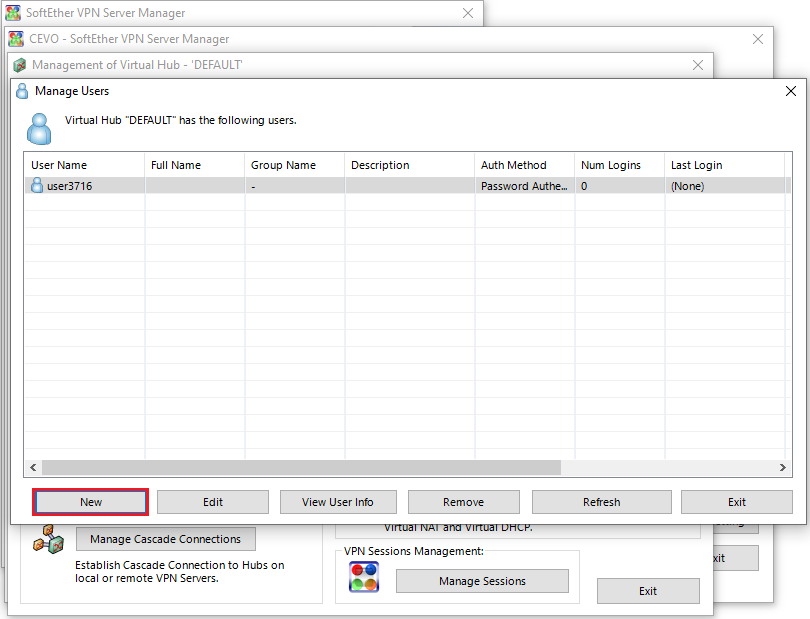Click the CEVO server manager title bar icon
Screen dimensions: 810x619
16,39
